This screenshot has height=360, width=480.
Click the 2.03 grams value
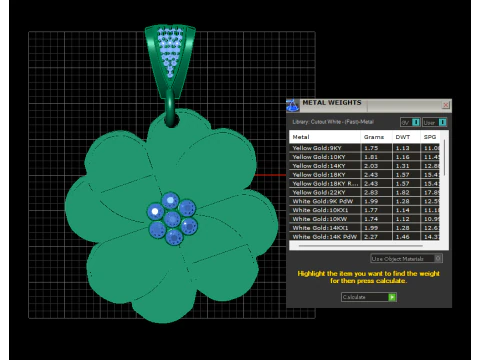click(371, 166)
